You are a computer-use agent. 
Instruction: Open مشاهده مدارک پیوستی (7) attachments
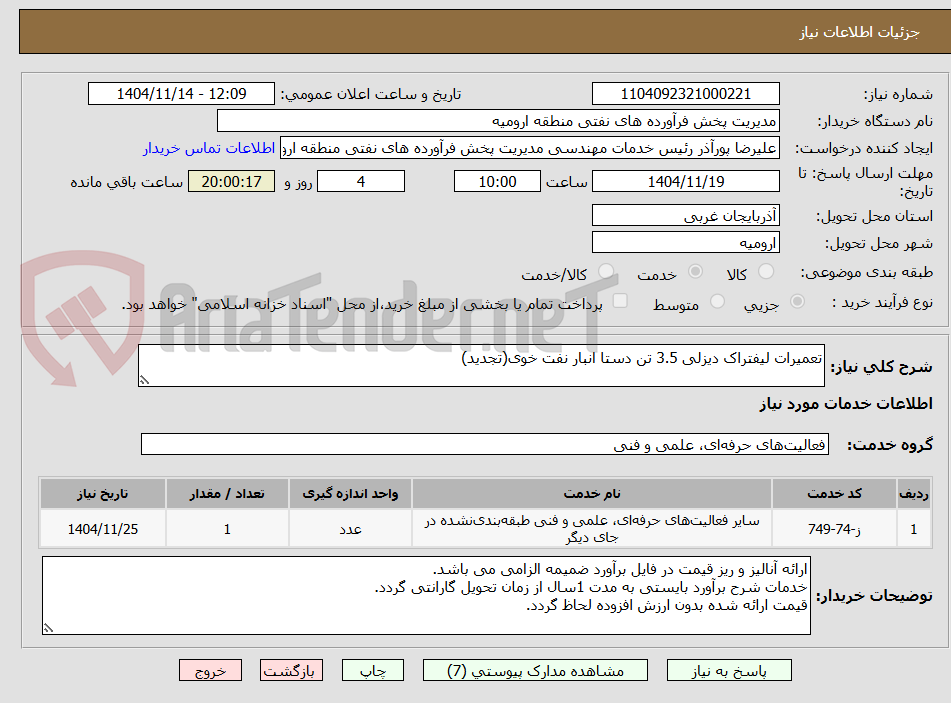(x=535, y=670)
